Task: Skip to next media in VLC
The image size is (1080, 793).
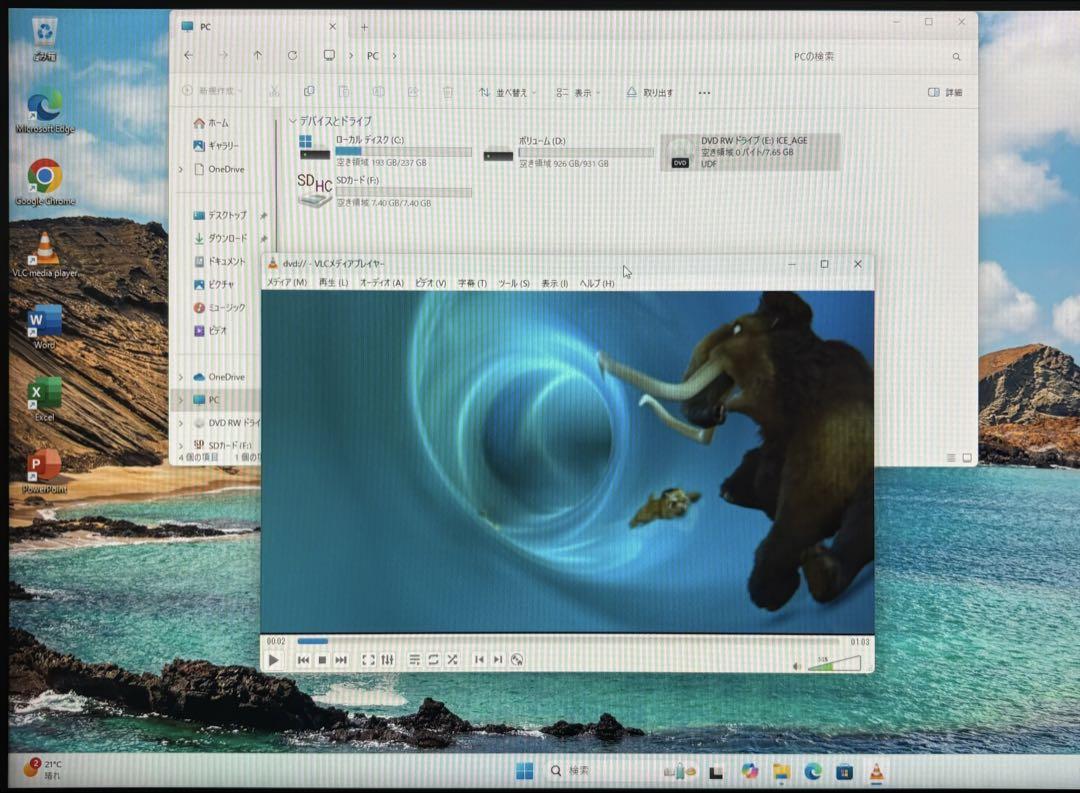Action: tap(341, 660)
